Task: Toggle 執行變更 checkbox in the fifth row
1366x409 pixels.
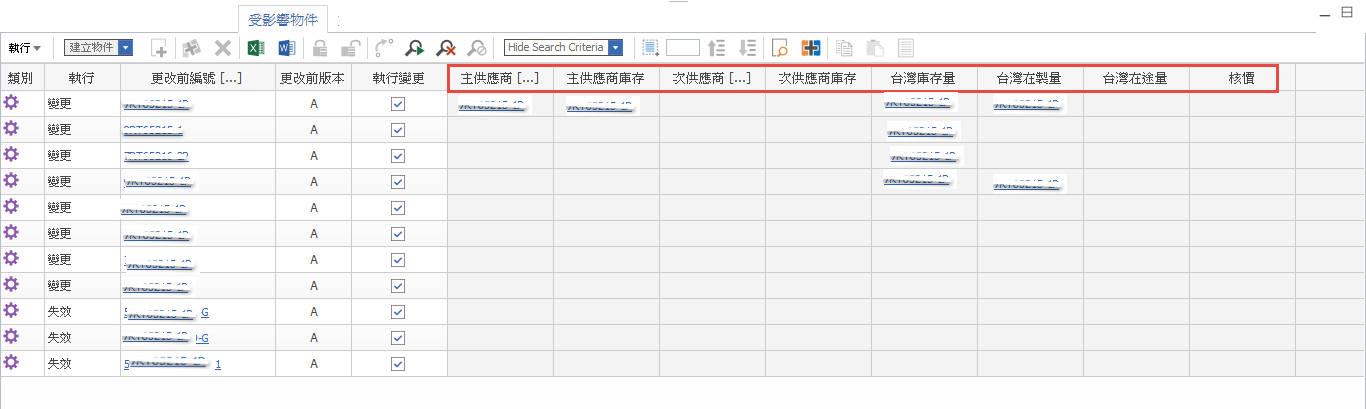Action: pos(398,207)
